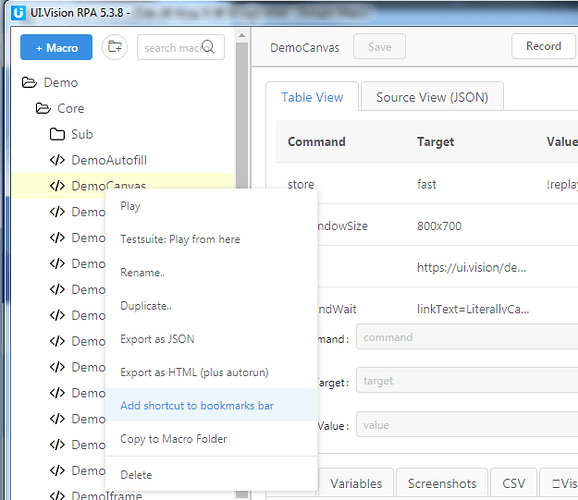Open the CSV tab

[x=513, y=483]
